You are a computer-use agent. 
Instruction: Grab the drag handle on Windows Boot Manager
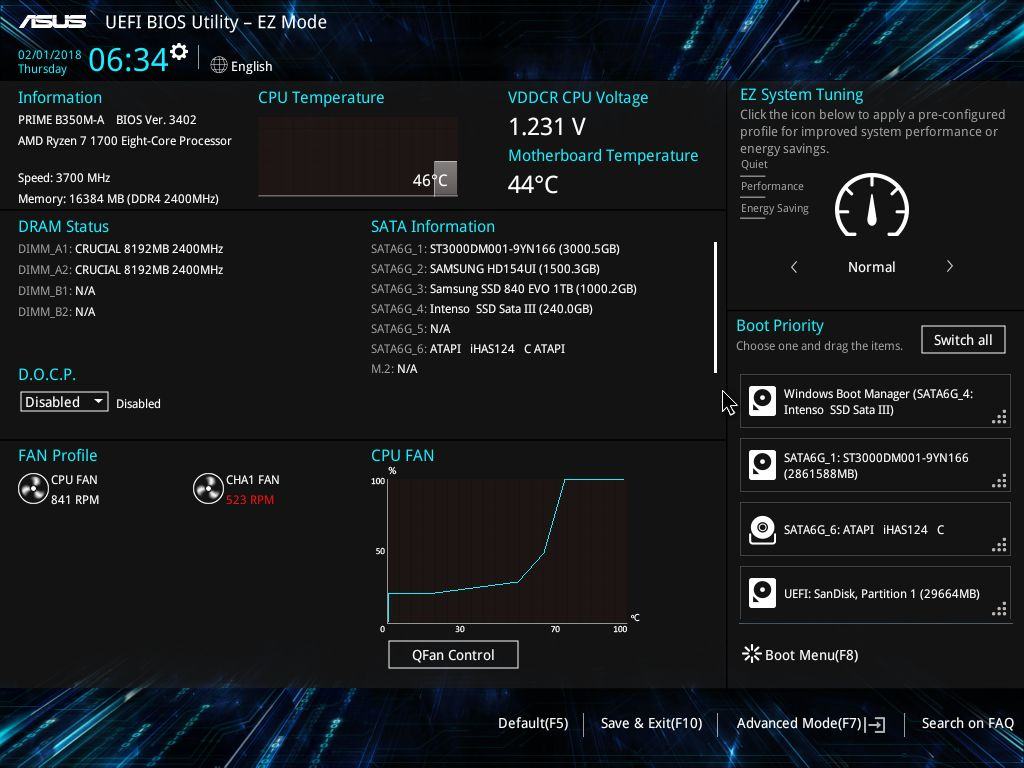[999, 418]
